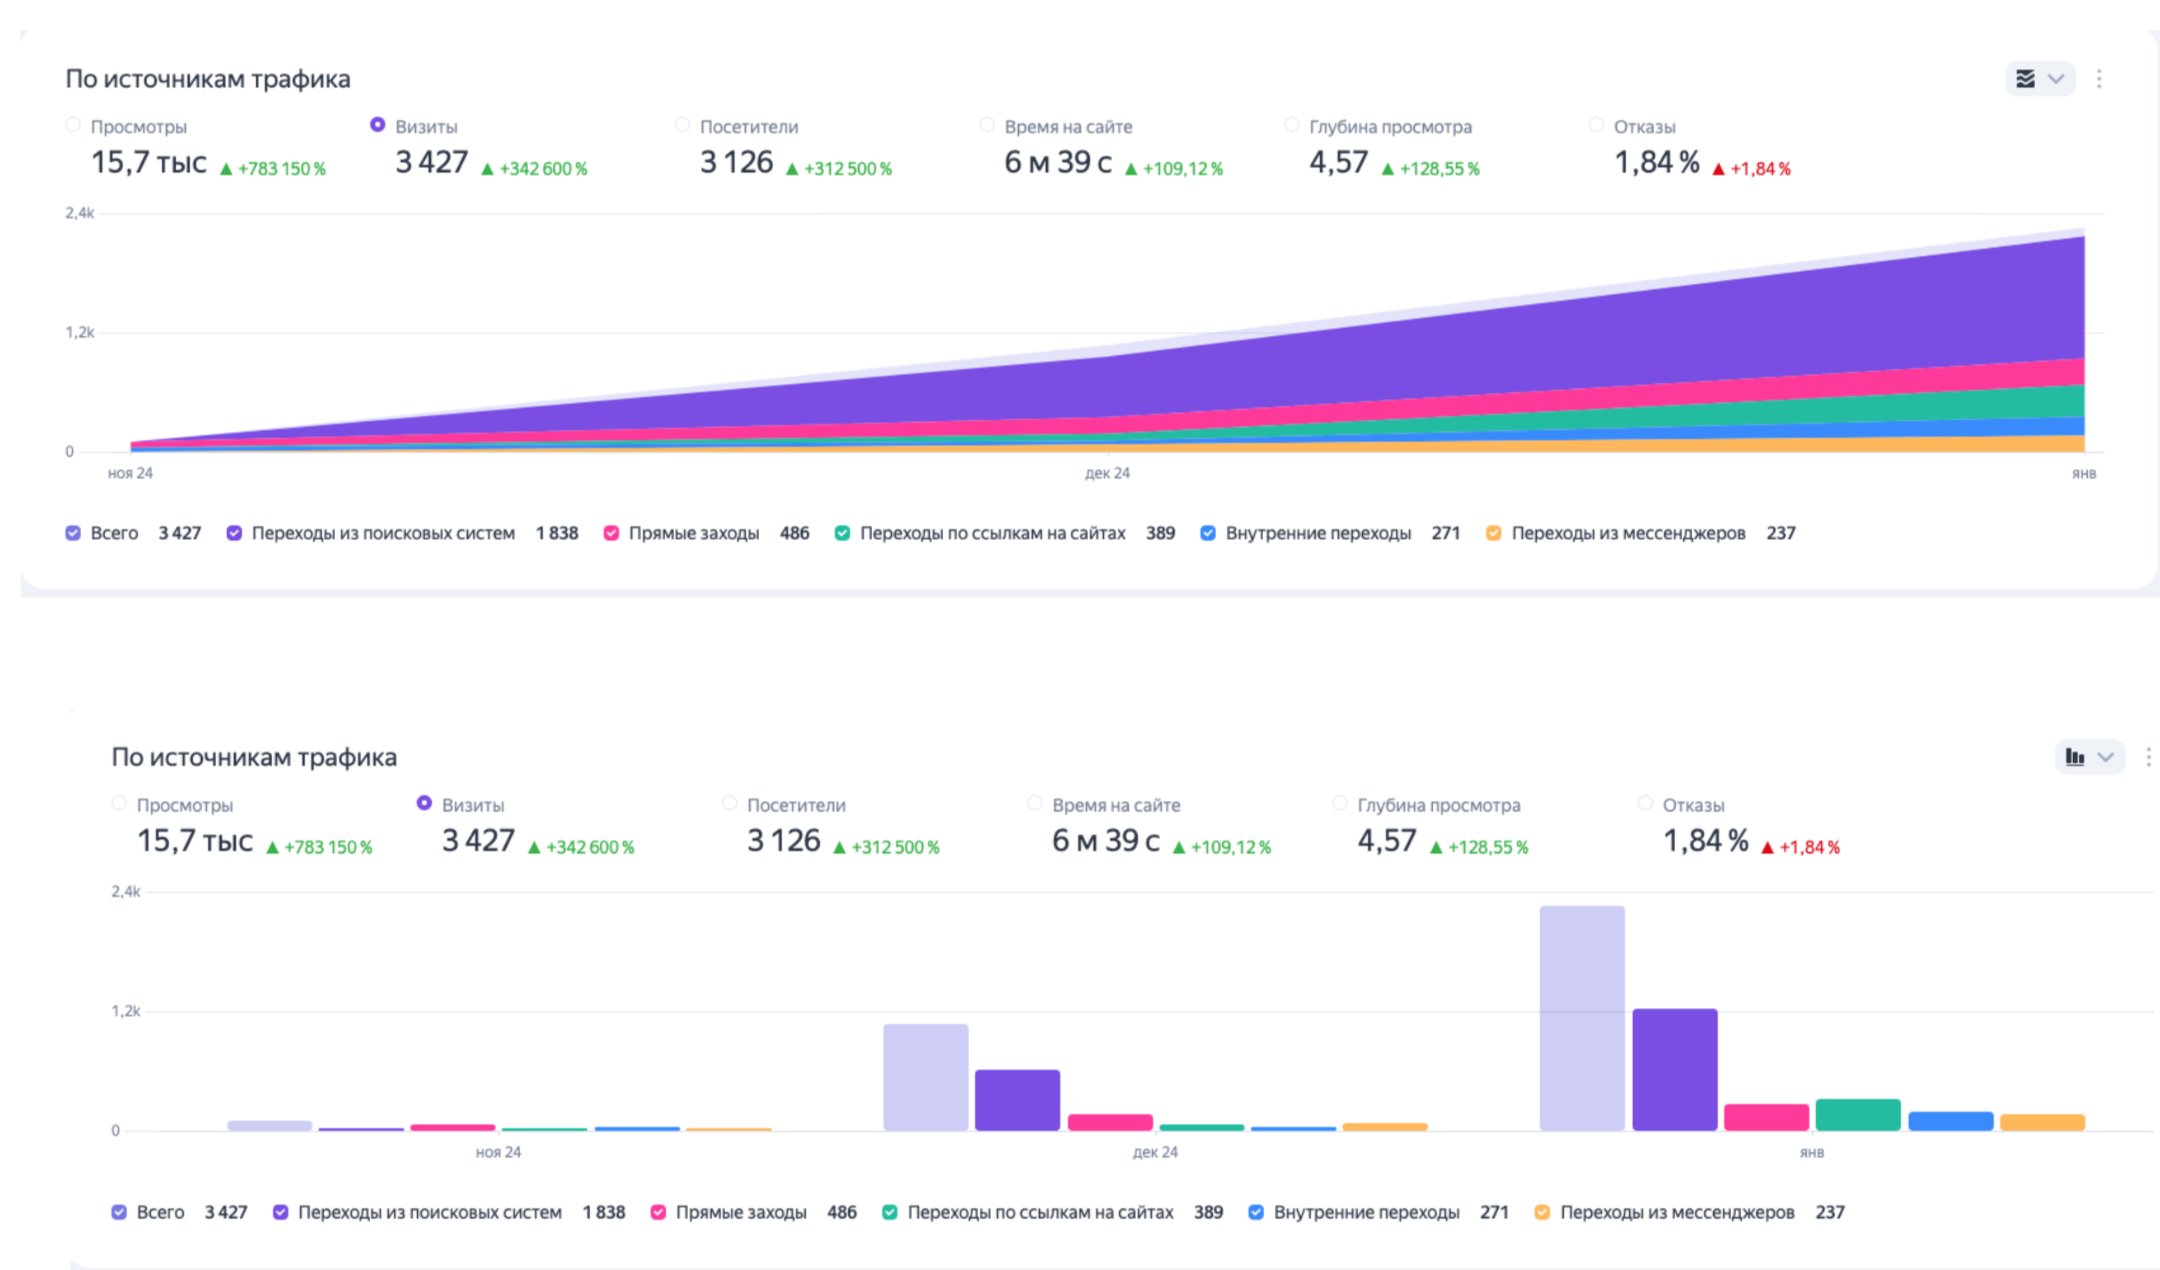This screenshot has height=1270, width=2160.
Task: Select Визиты metric in bottom panel
Action: point(424,803)
